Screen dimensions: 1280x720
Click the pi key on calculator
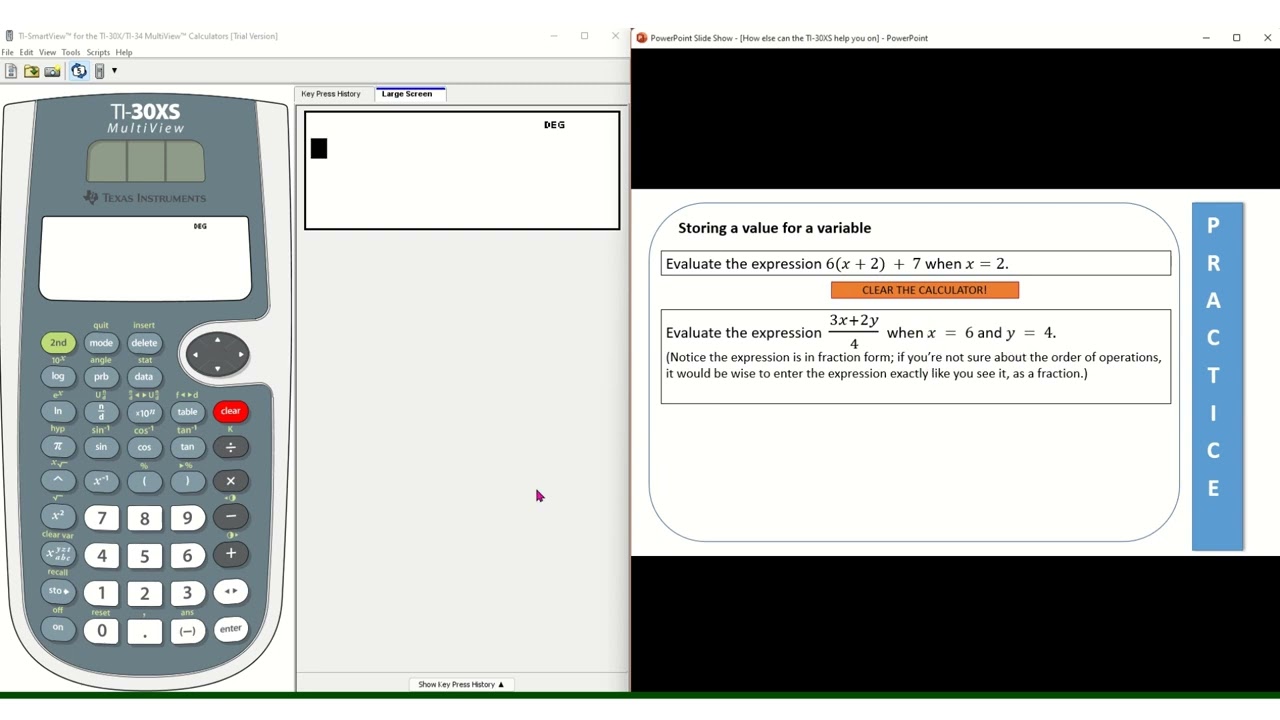click(58, 446)
